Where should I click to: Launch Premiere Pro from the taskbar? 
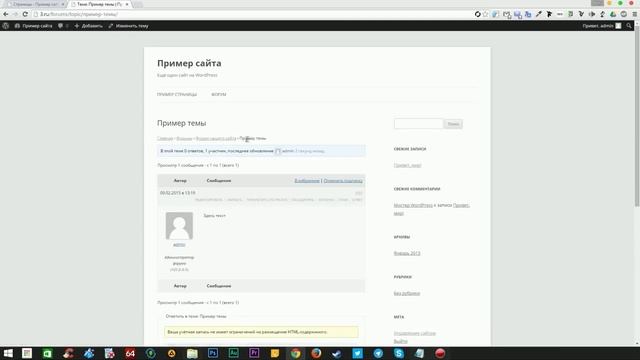pos(254,353)
